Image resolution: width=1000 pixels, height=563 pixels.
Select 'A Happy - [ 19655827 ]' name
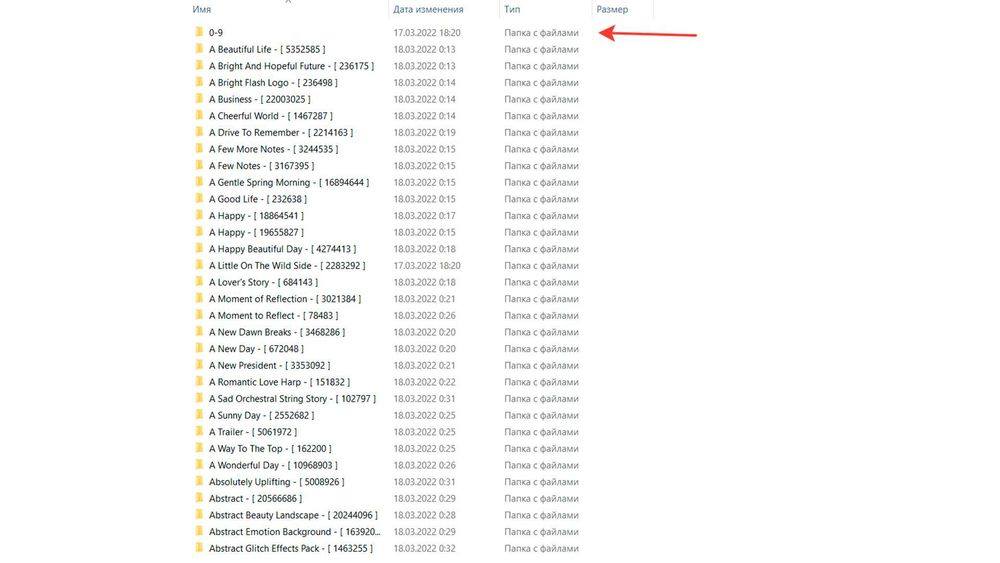(256, 232)
